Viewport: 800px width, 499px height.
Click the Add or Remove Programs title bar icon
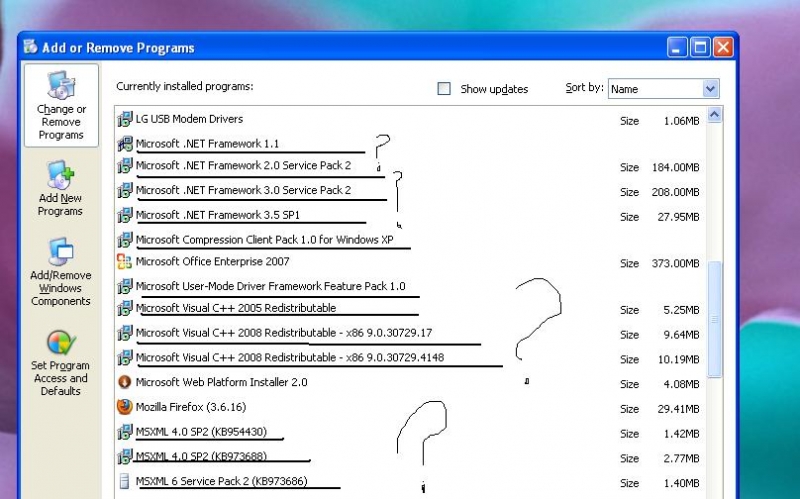[x=31, y=47]
